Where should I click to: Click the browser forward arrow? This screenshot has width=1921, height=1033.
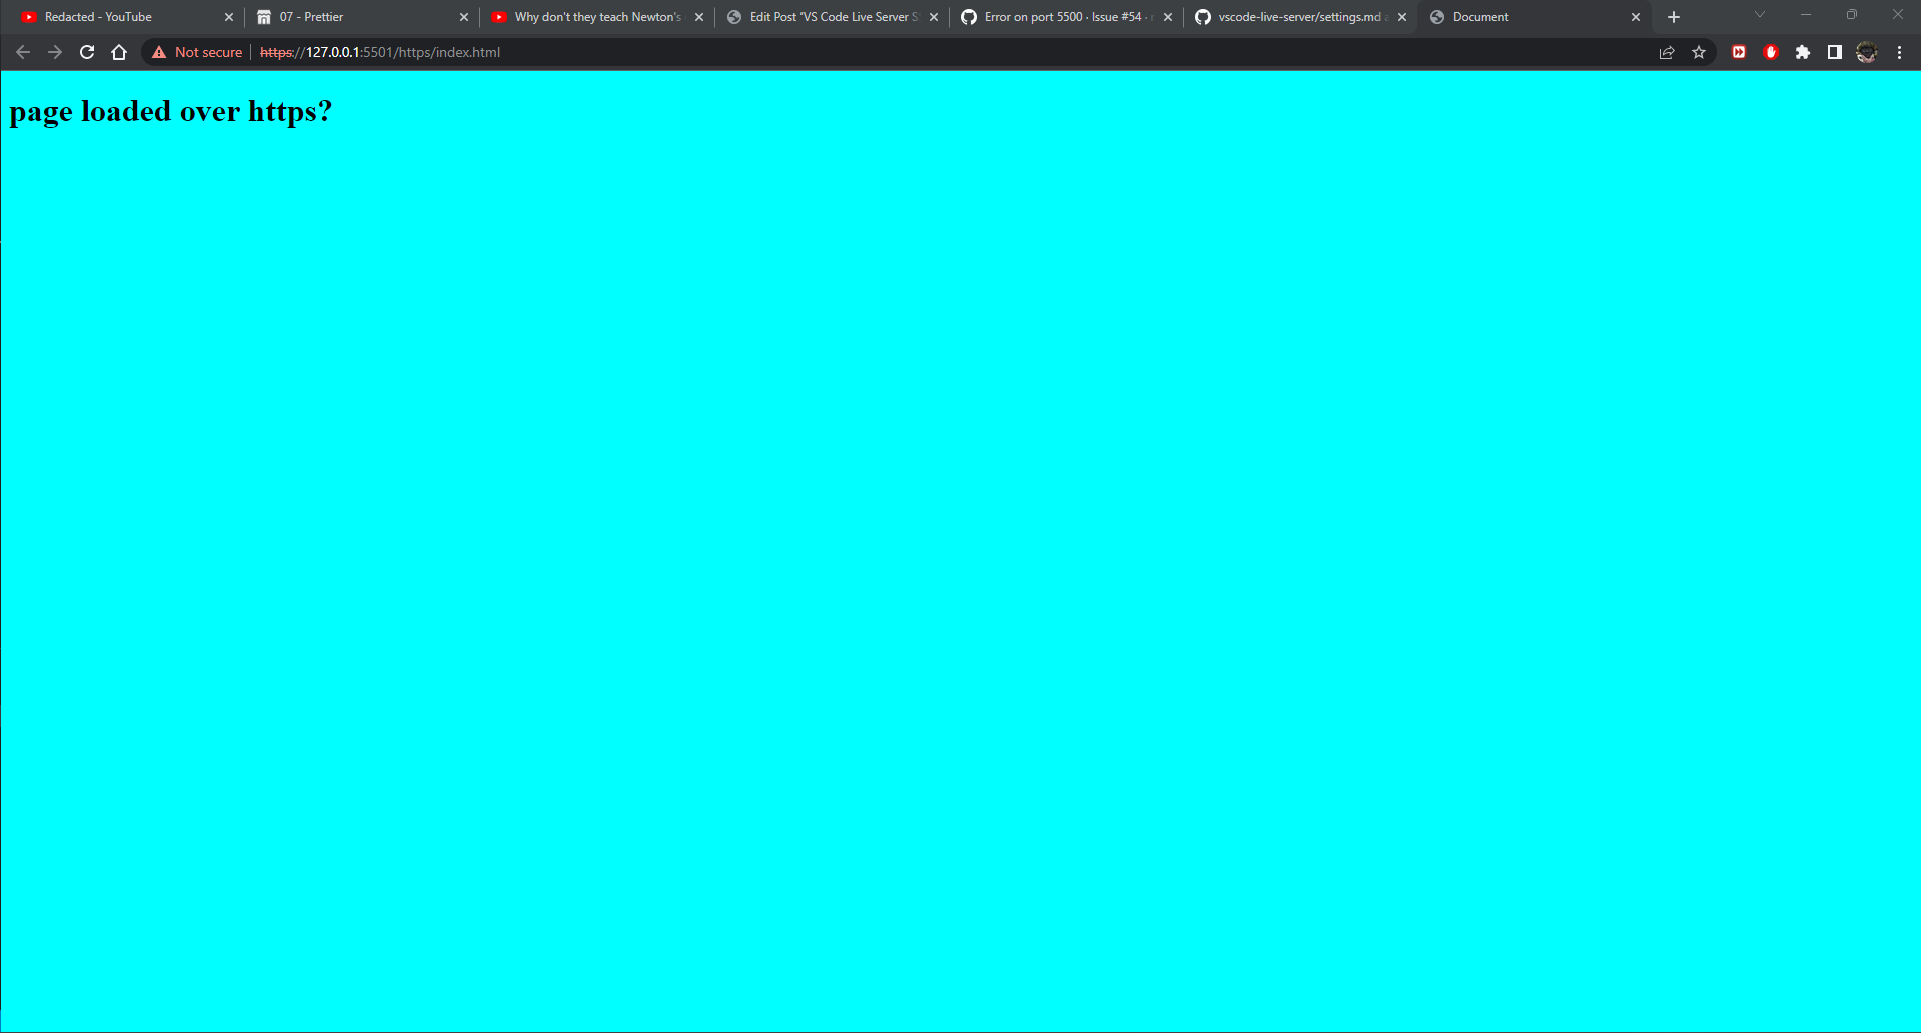pyautogui.click(x=55, y=52)
